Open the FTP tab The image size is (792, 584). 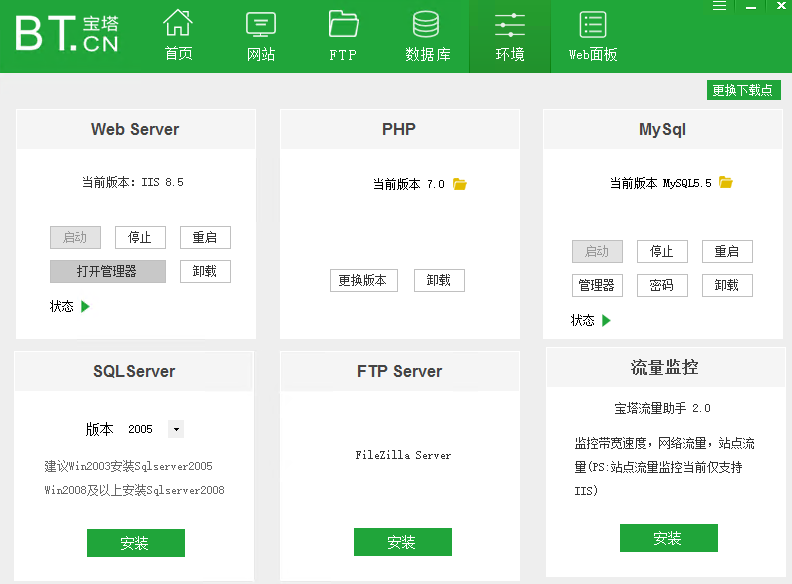343,36
